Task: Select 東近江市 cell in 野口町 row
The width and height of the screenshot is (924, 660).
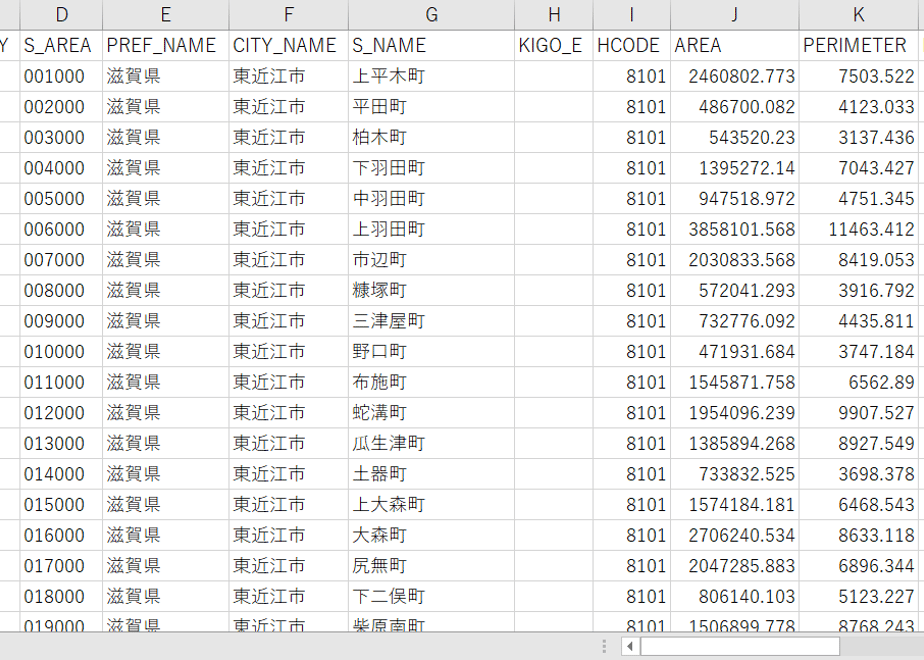Action: (x=289, y=352)
